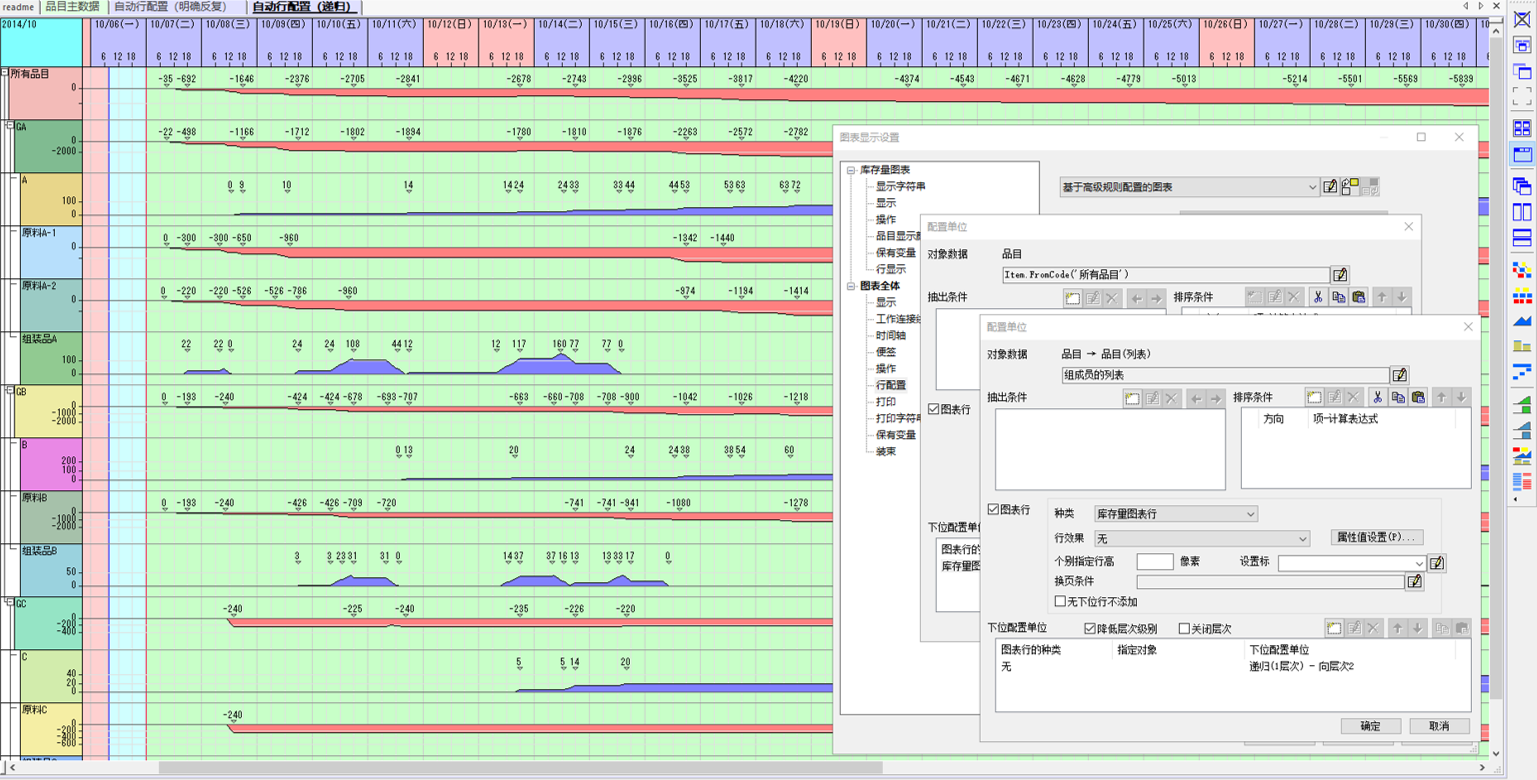The image size is (1537, 780).
Task: Paste 排序条件 entry in front dialog
Action: click(x=1418, y=397)
